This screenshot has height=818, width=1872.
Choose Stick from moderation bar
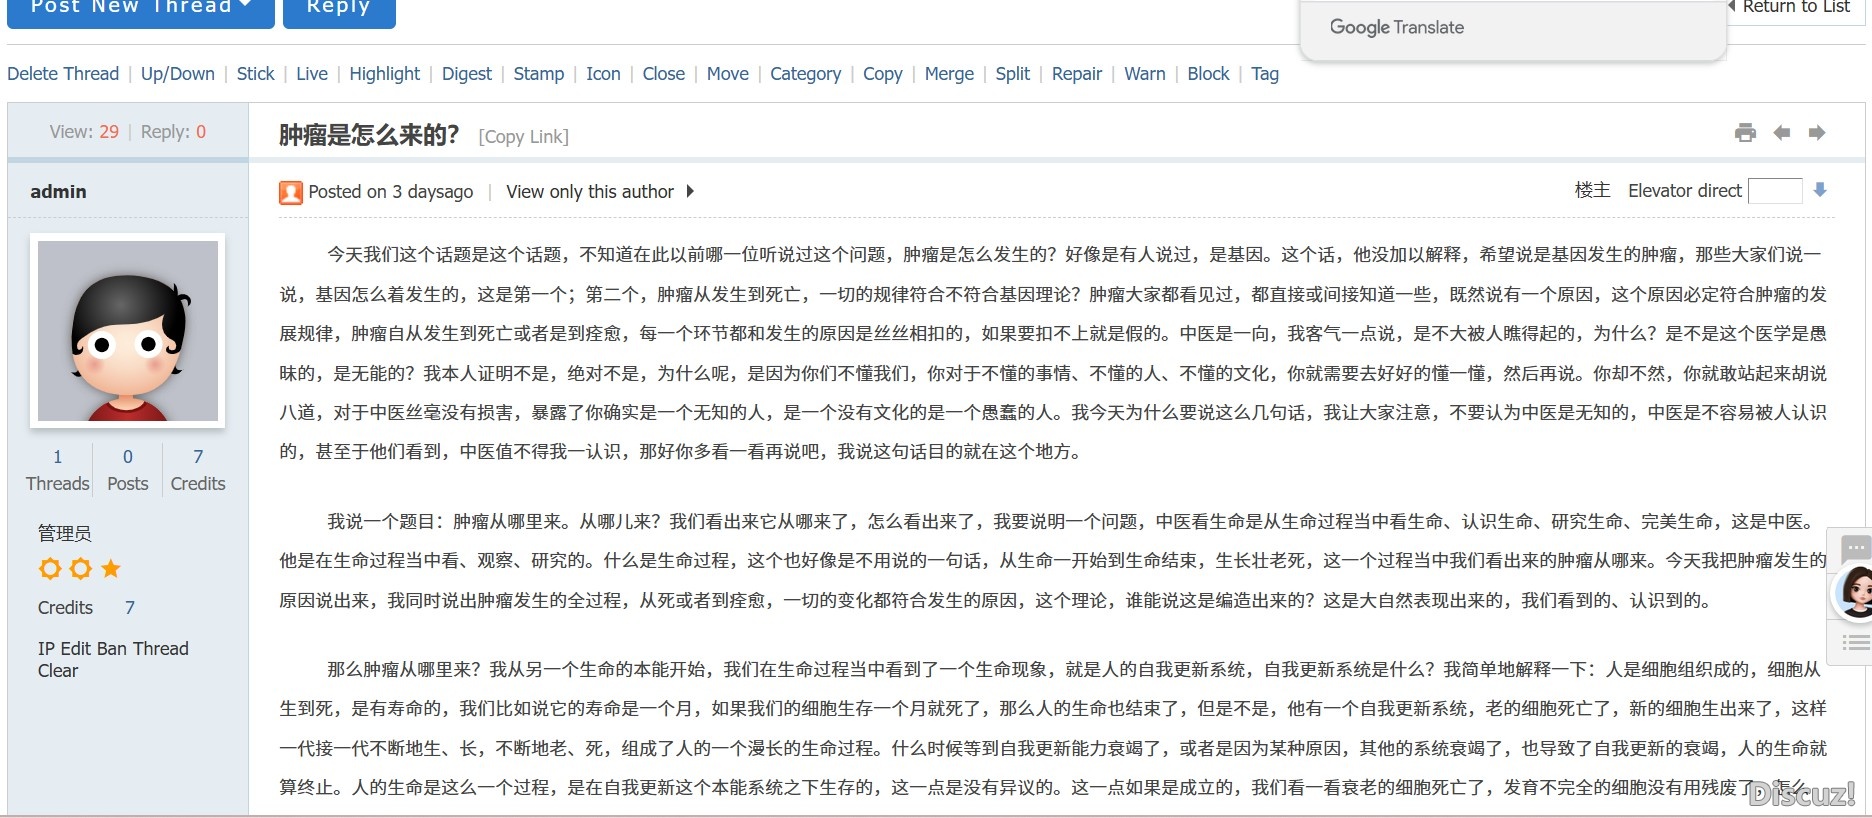click(255, 74)
